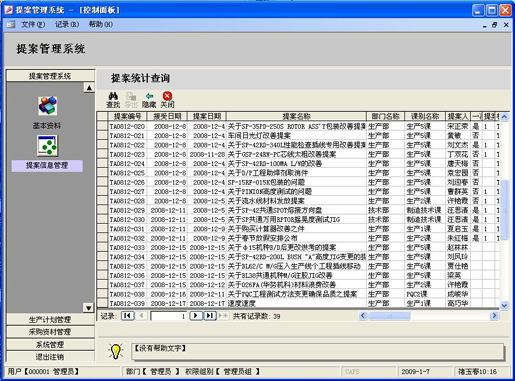This screenshot has height=381, width=515.
Task: Open the 基本资料 sidebar icon
Action: (x=47, y=106)
